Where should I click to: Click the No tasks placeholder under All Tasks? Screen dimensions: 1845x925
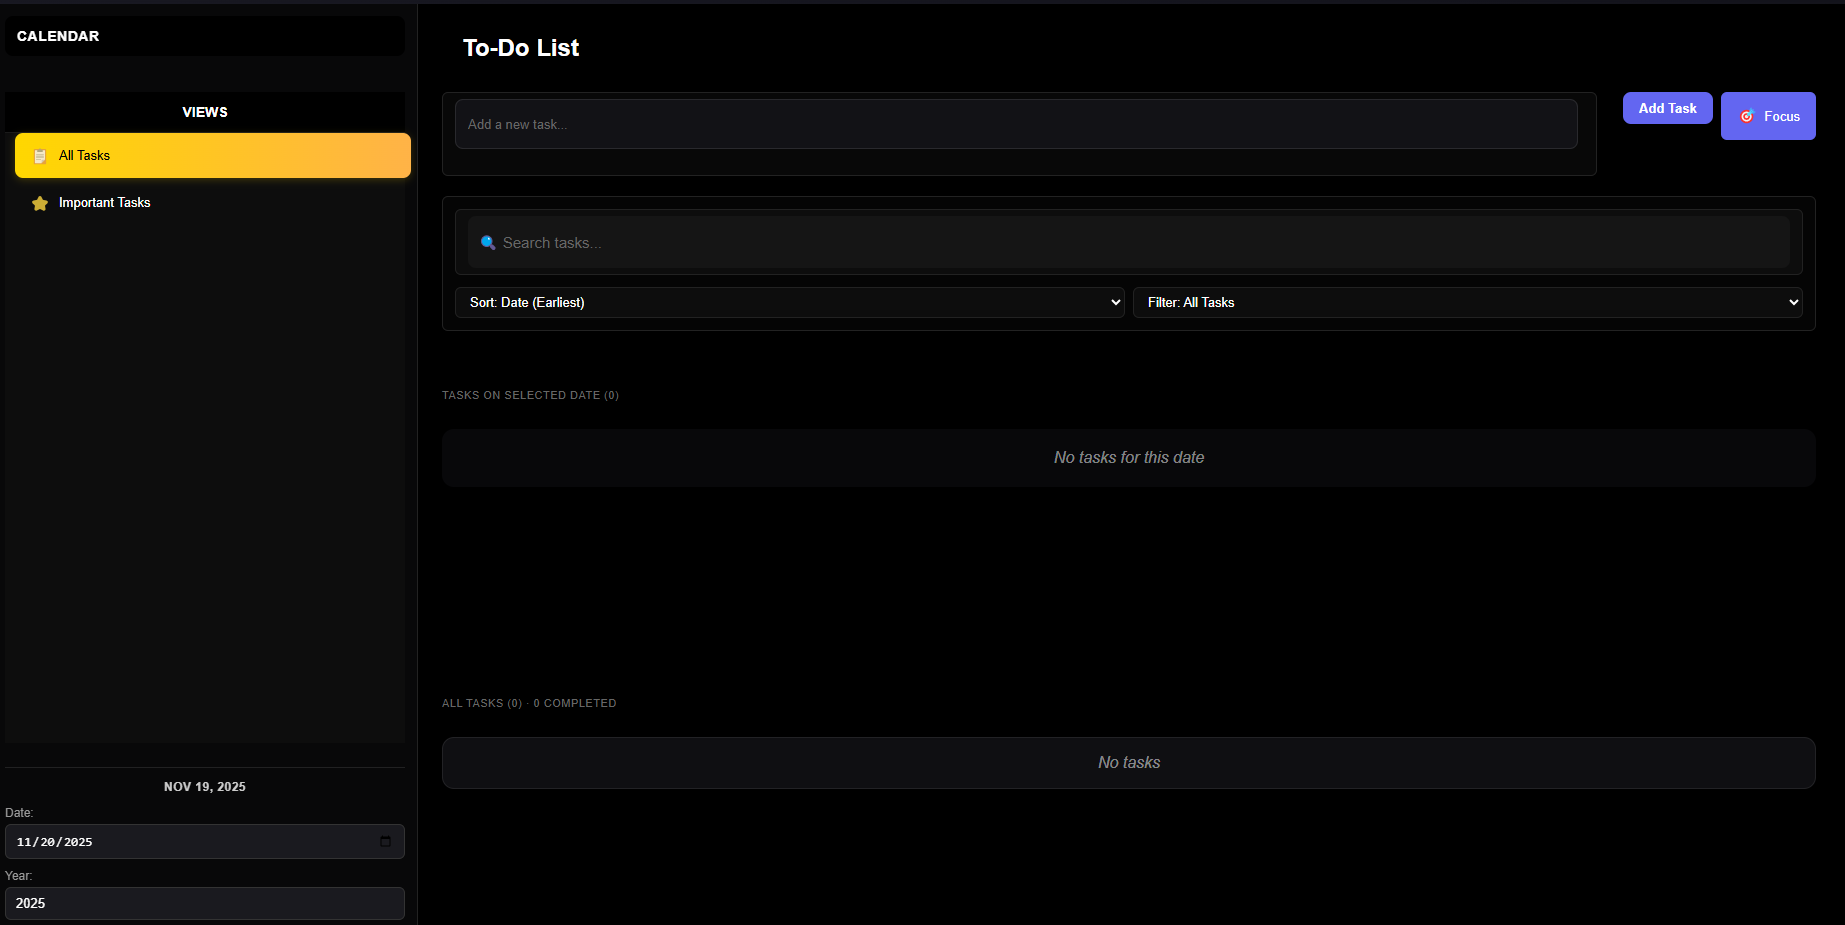pyautogui.click(x=1128, y=762)
